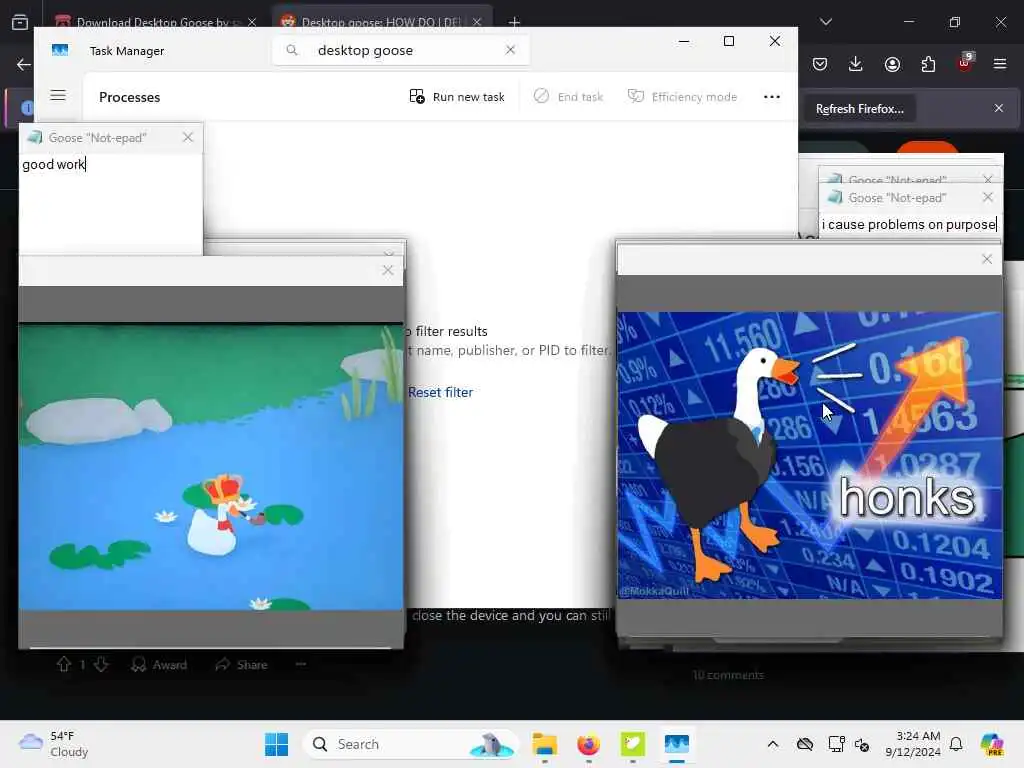This screenshot has width=1024, height=768.
Task: Open Firefox from the taskbar
Action: click(588, 744)
